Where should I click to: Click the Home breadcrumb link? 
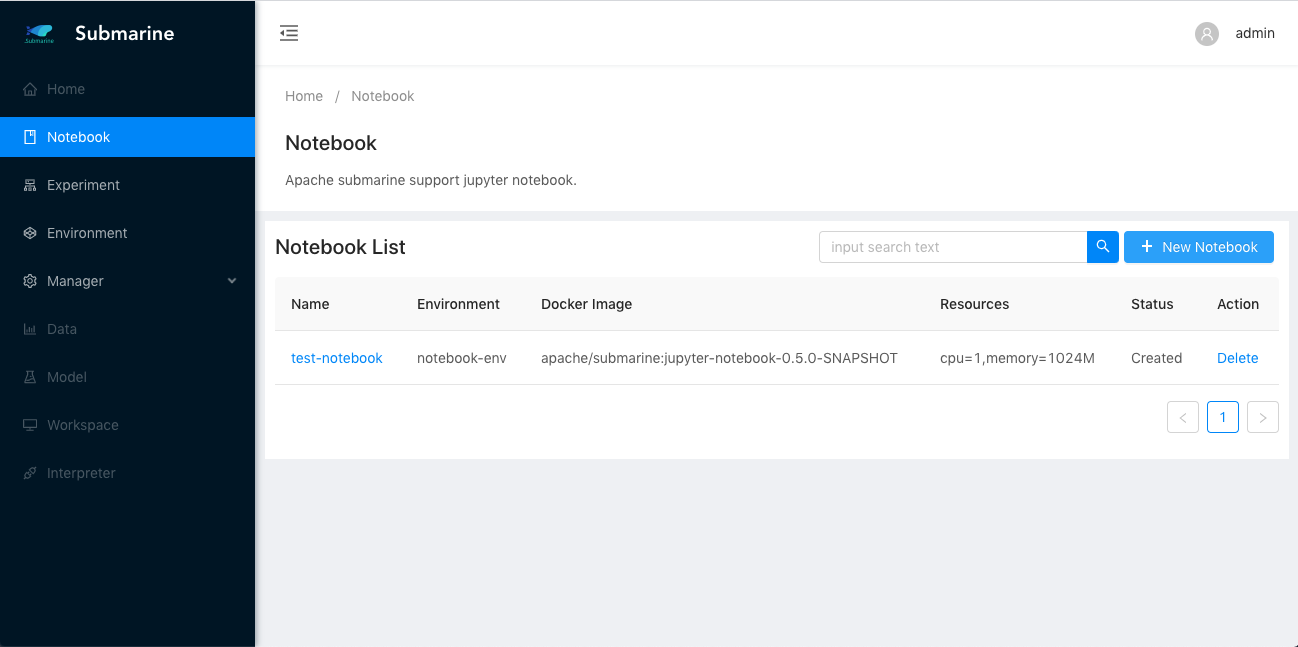(304, 96)
